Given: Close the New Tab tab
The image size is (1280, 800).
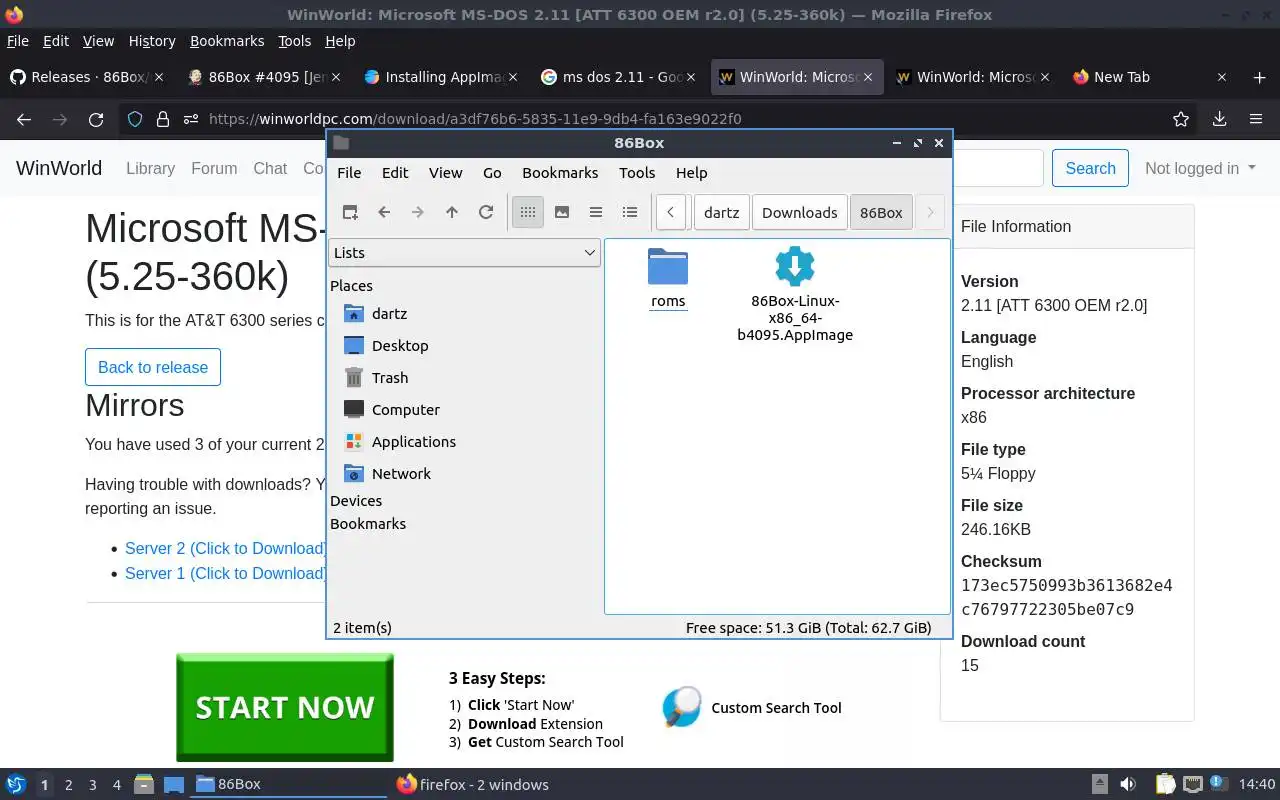Looking at the screenshot, I should point(1221,77).
